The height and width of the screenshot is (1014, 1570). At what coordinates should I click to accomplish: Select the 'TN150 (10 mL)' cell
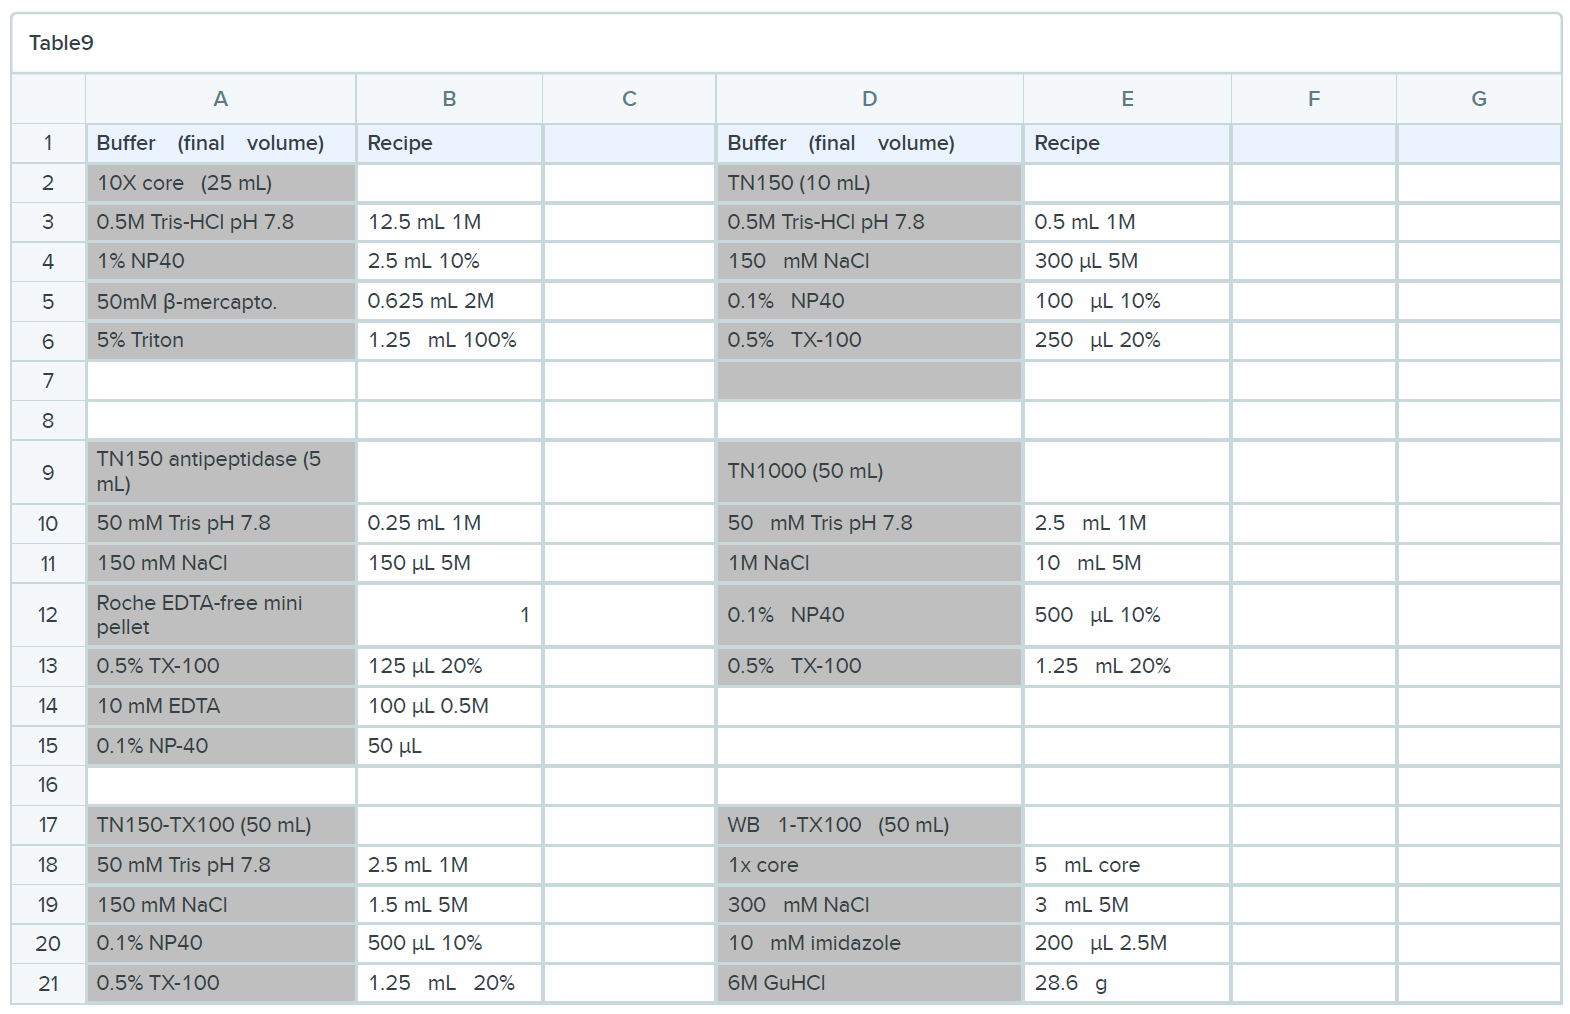click(869, 183)
